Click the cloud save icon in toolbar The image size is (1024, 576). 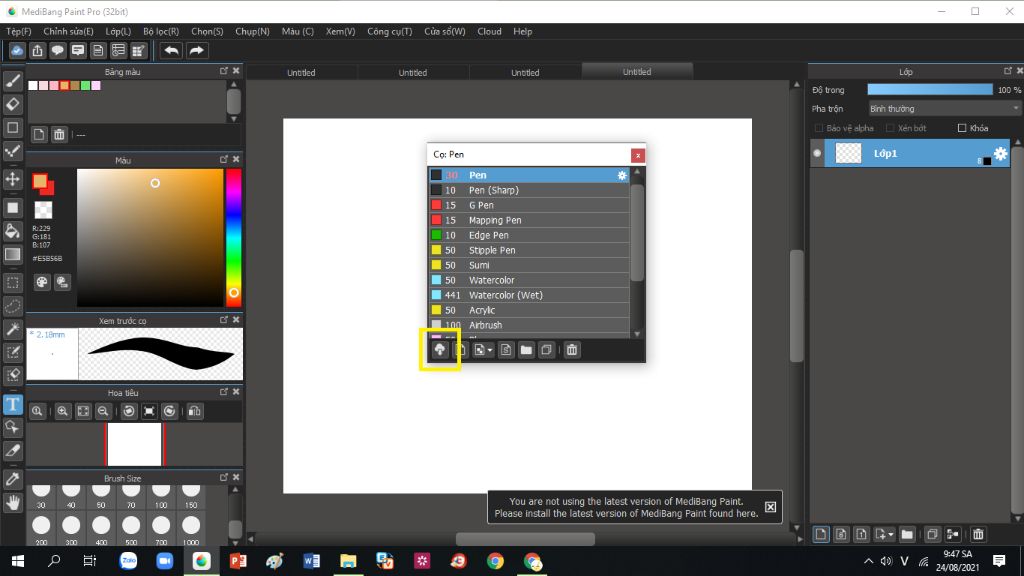click(x=17, y=50)
